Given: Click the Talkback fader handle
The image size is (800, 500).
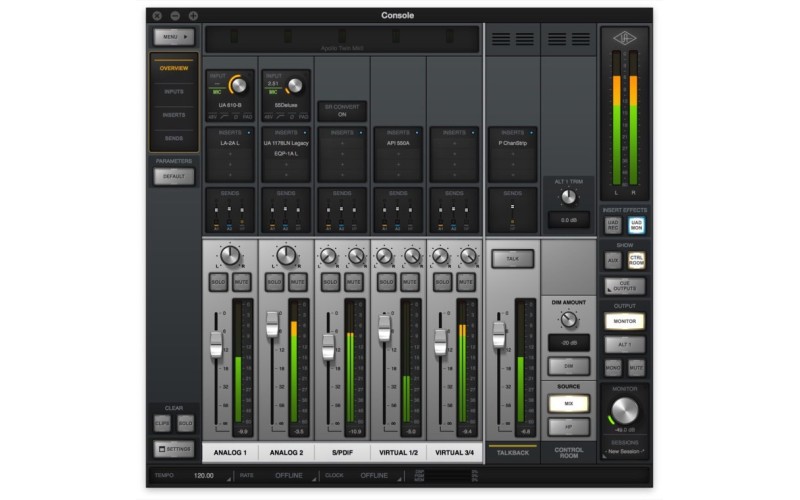Looking at the screenshot, I should tap(499, 335).
